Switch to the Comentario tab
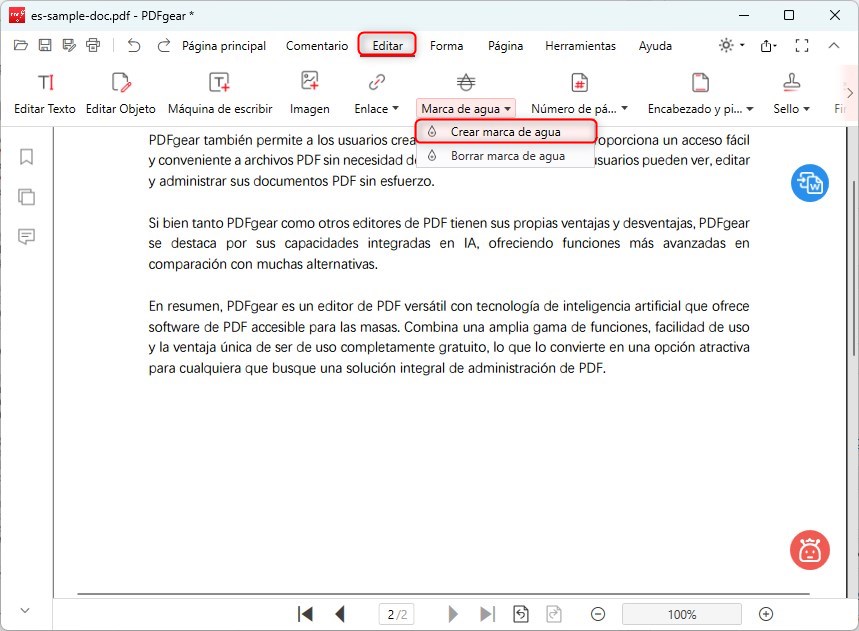859x631 pixels. click(x=317, y=45)
